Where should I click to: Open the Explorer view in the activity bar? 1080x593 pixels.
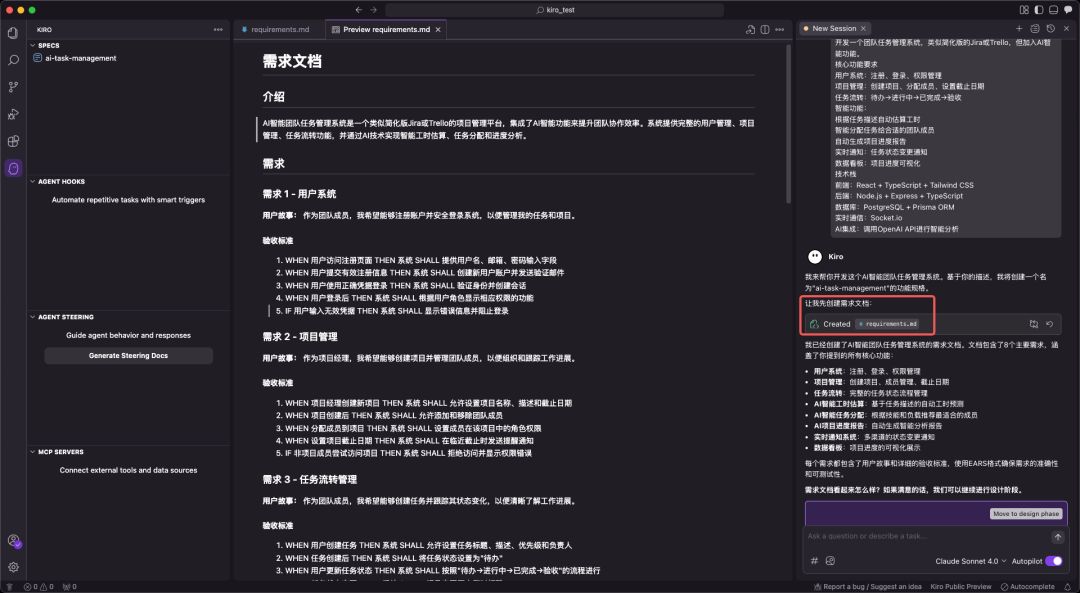(12, 33)
